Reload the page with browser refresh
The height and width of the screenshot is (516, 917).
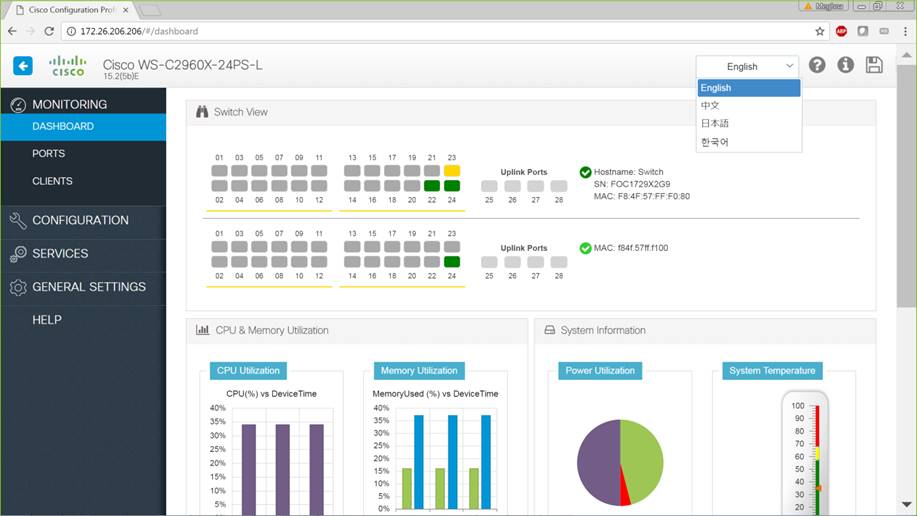click(49, 32)
